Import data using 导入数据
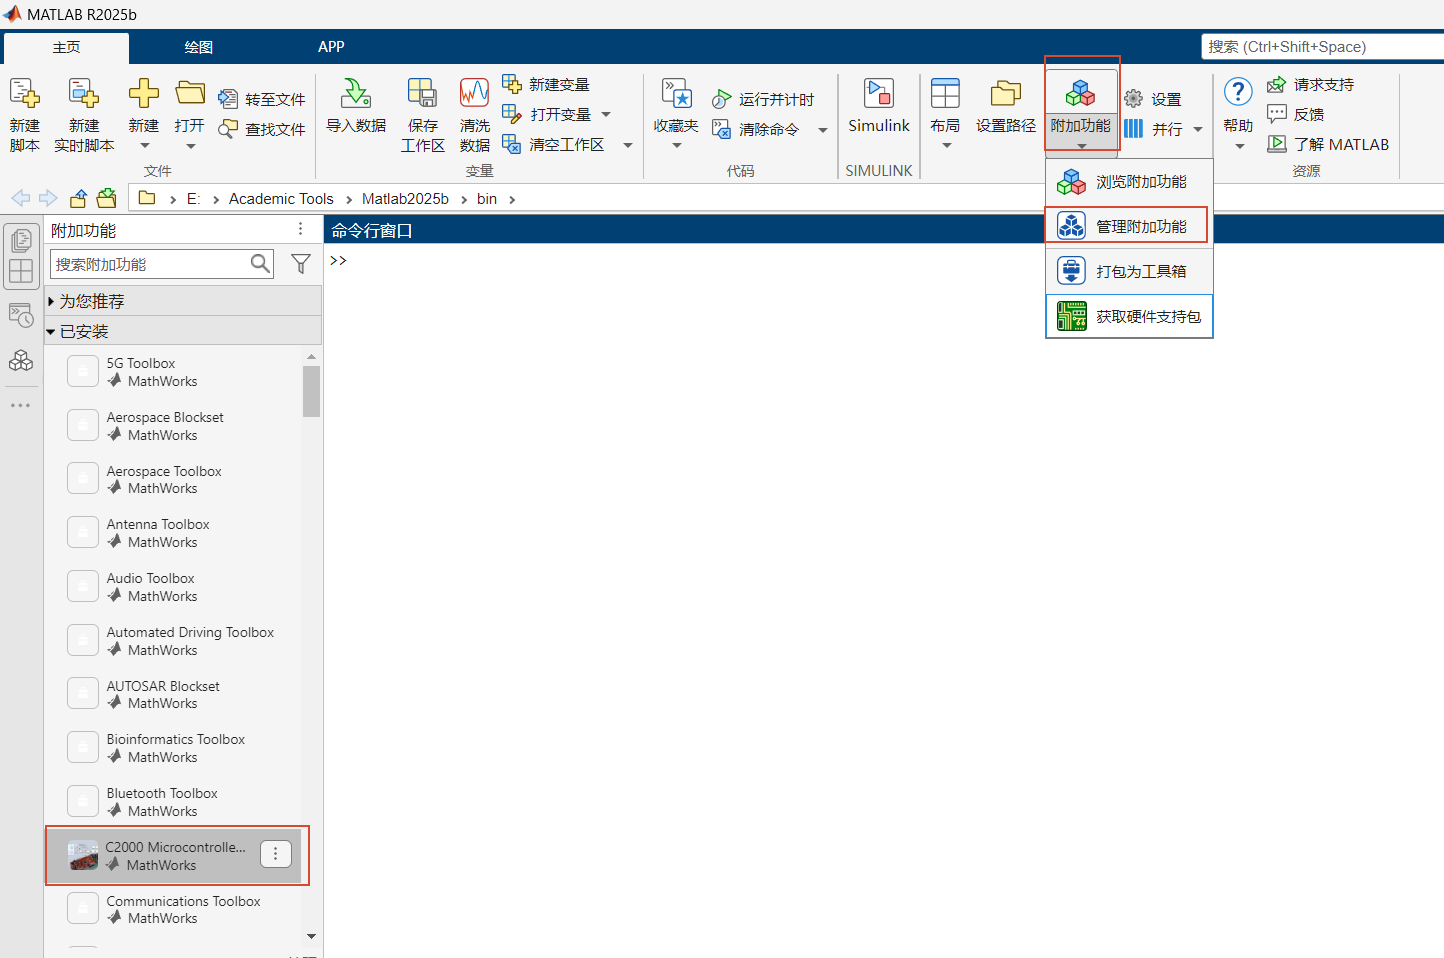The height and width of the screenshot is (958, 1444). tap(356, 106)
